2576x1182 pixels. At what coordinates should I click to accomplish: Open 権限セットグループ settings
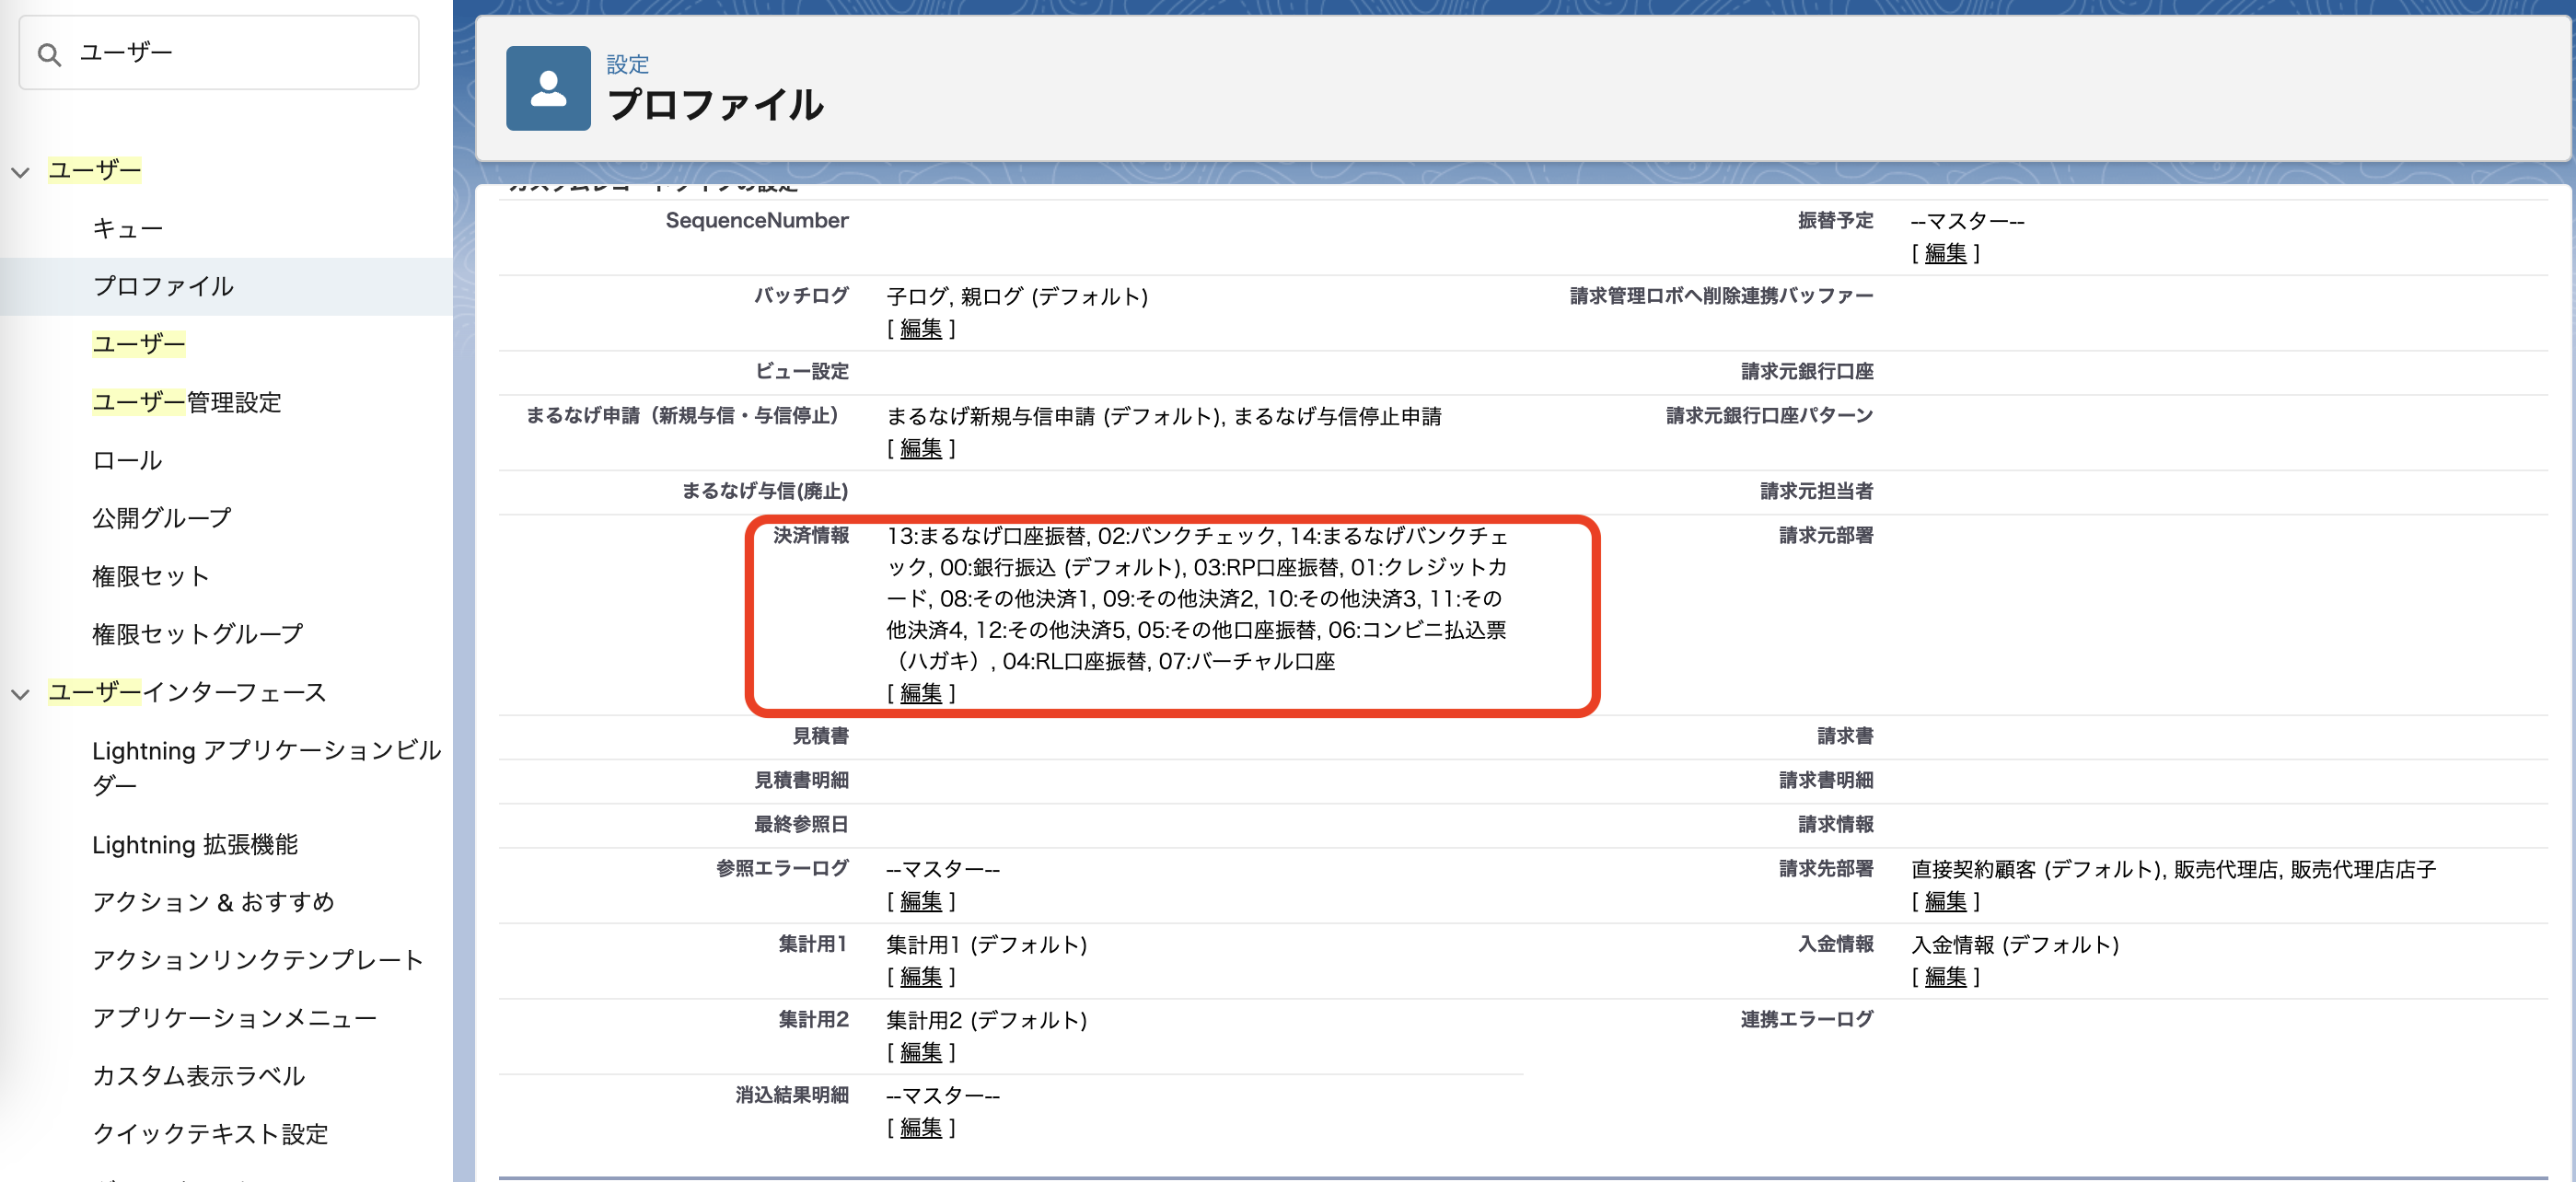click(x=197, y=633)
